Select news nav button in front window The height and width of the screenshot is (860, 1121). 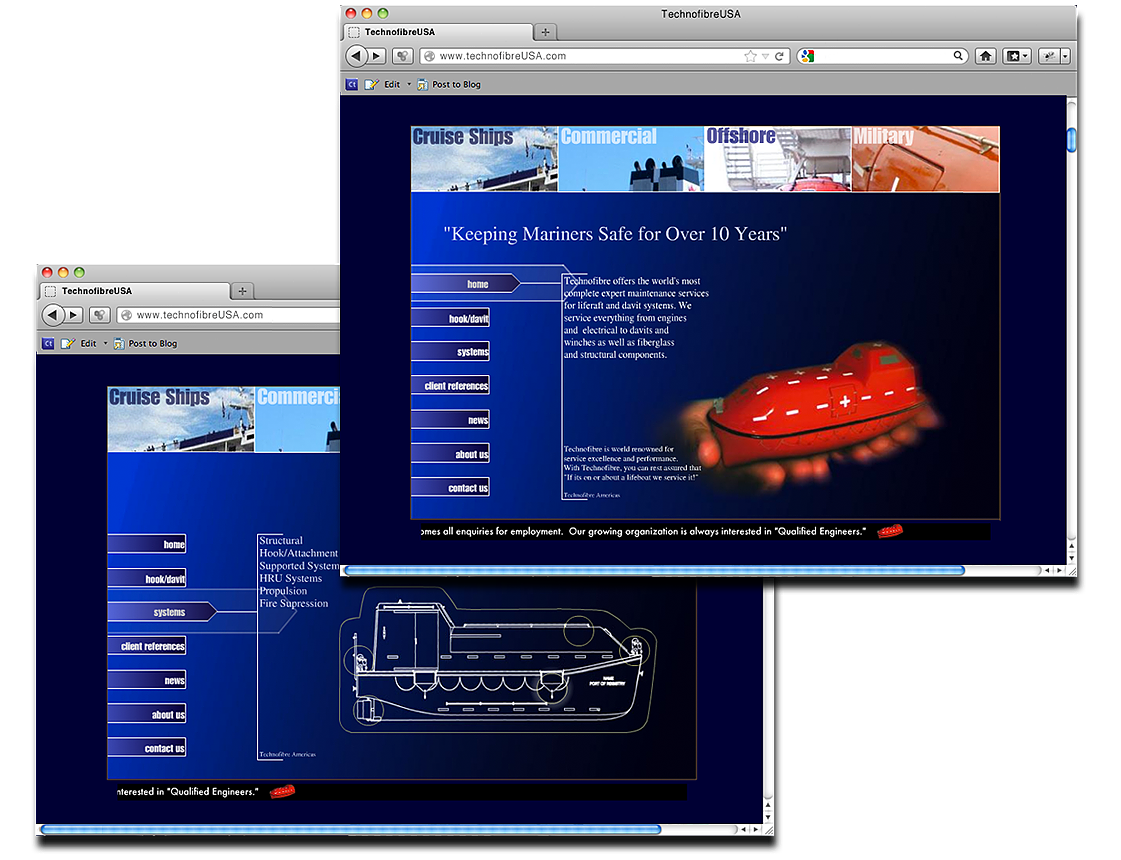point(450,420)
